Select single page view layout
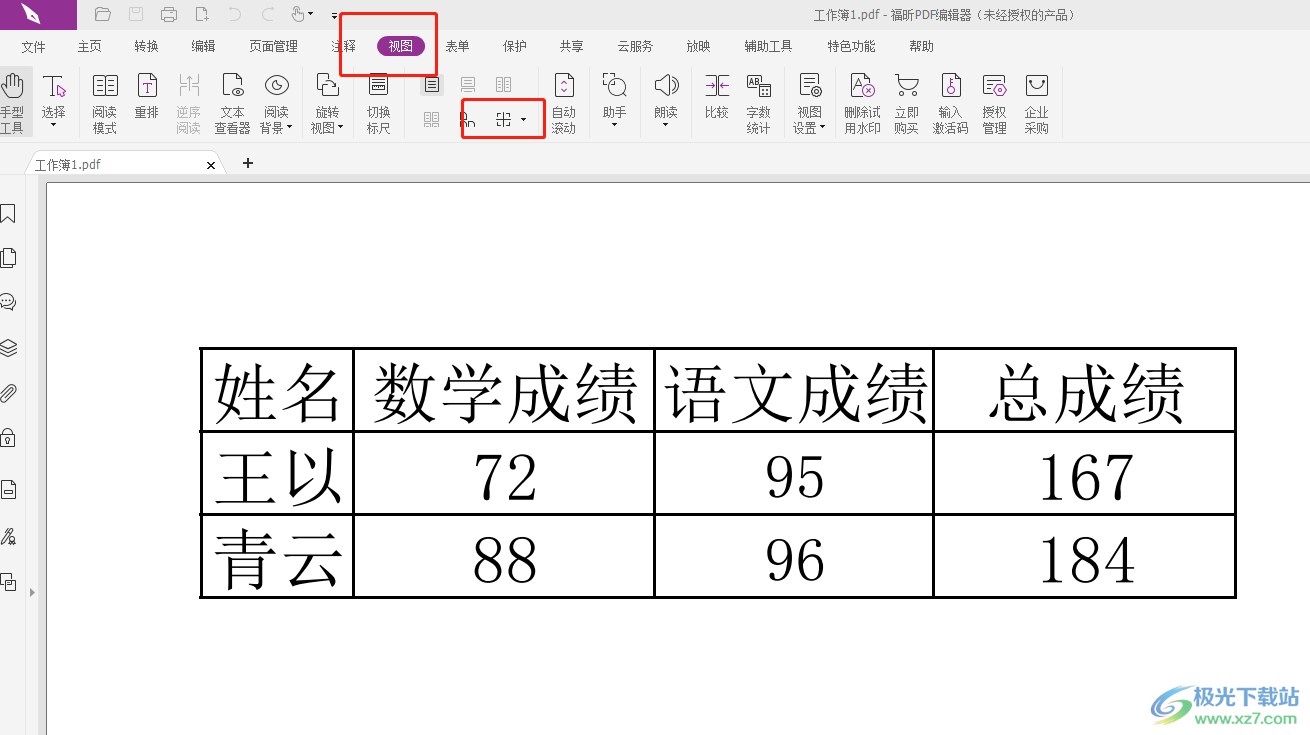 432,85
